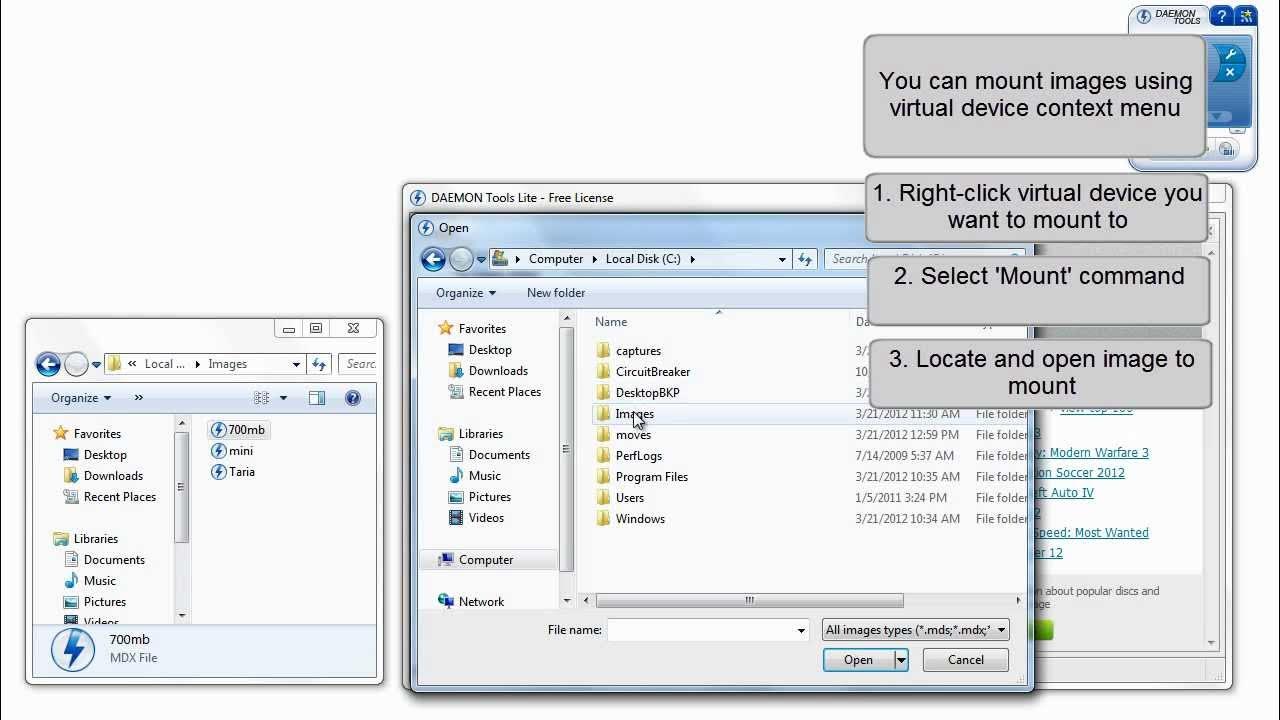This screenshot has width=1280, height=720.
Task: Open DAEMON Tools gadget help question mark
Action: [x=1220, y=16]
